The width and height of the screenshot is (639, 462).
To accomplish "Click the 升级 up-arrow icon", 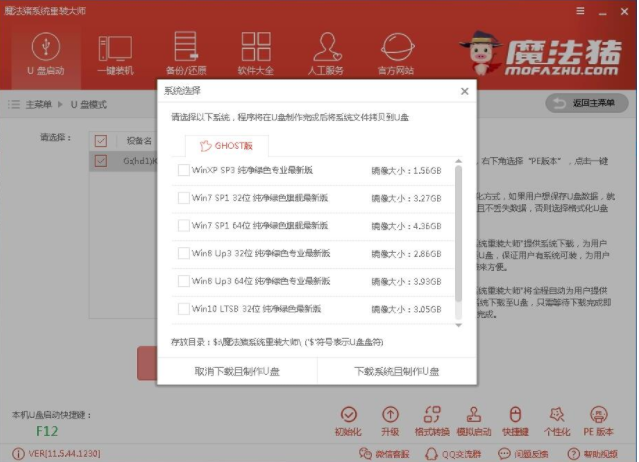I will (390, 415).
